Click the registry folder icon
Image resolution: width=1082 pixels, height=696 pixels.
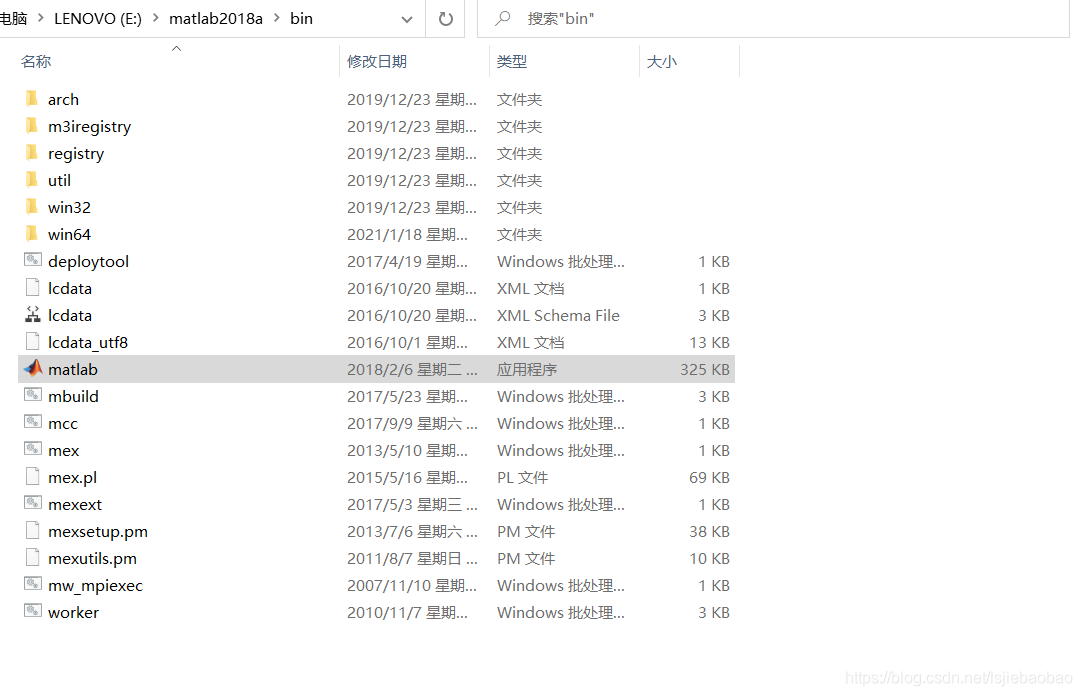[x=32, y=152]
